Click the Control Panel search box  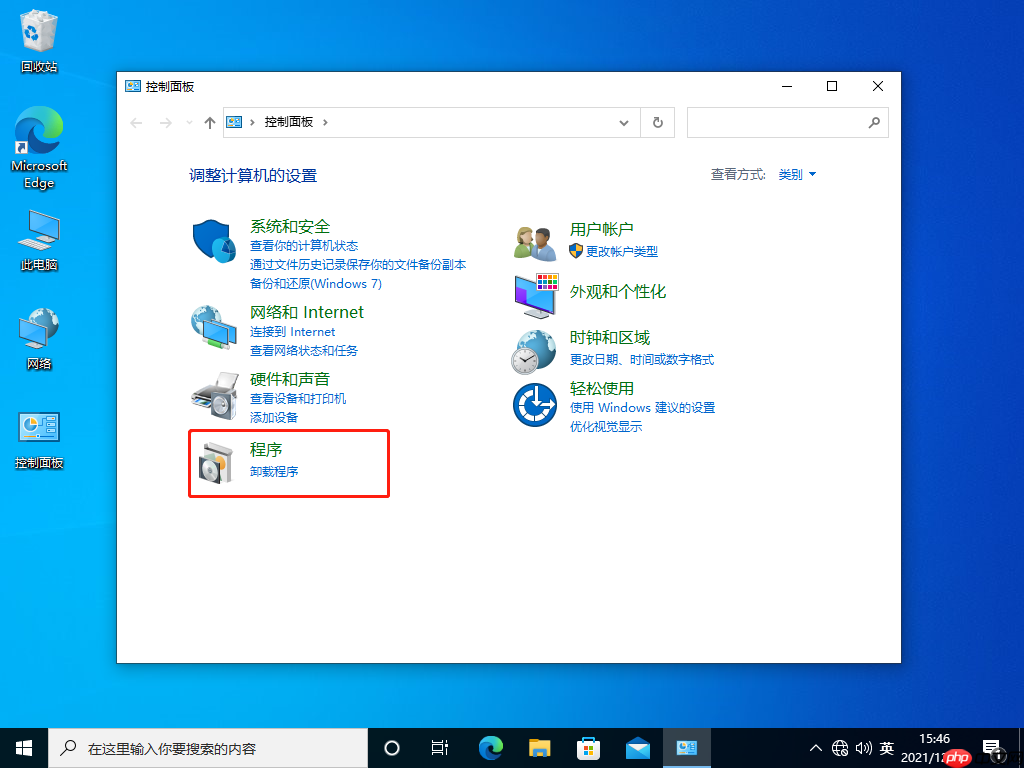click(x=780, y=122)
